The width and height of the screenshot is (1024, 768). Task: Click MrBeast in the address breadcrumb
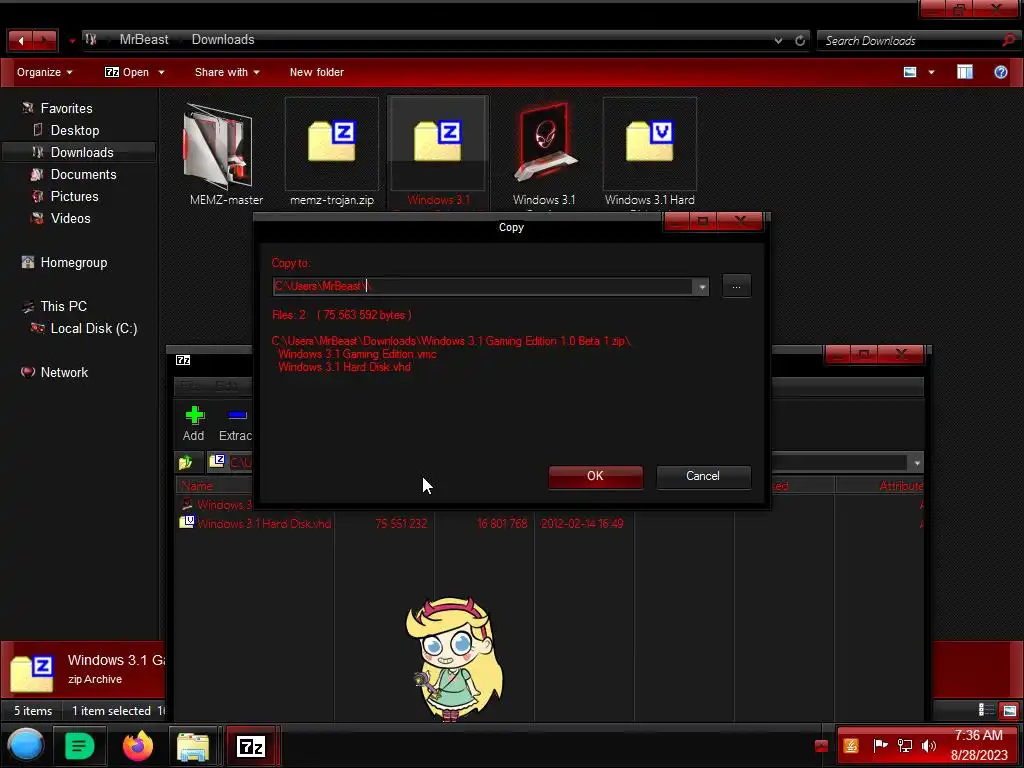click(x=144, y=40)
